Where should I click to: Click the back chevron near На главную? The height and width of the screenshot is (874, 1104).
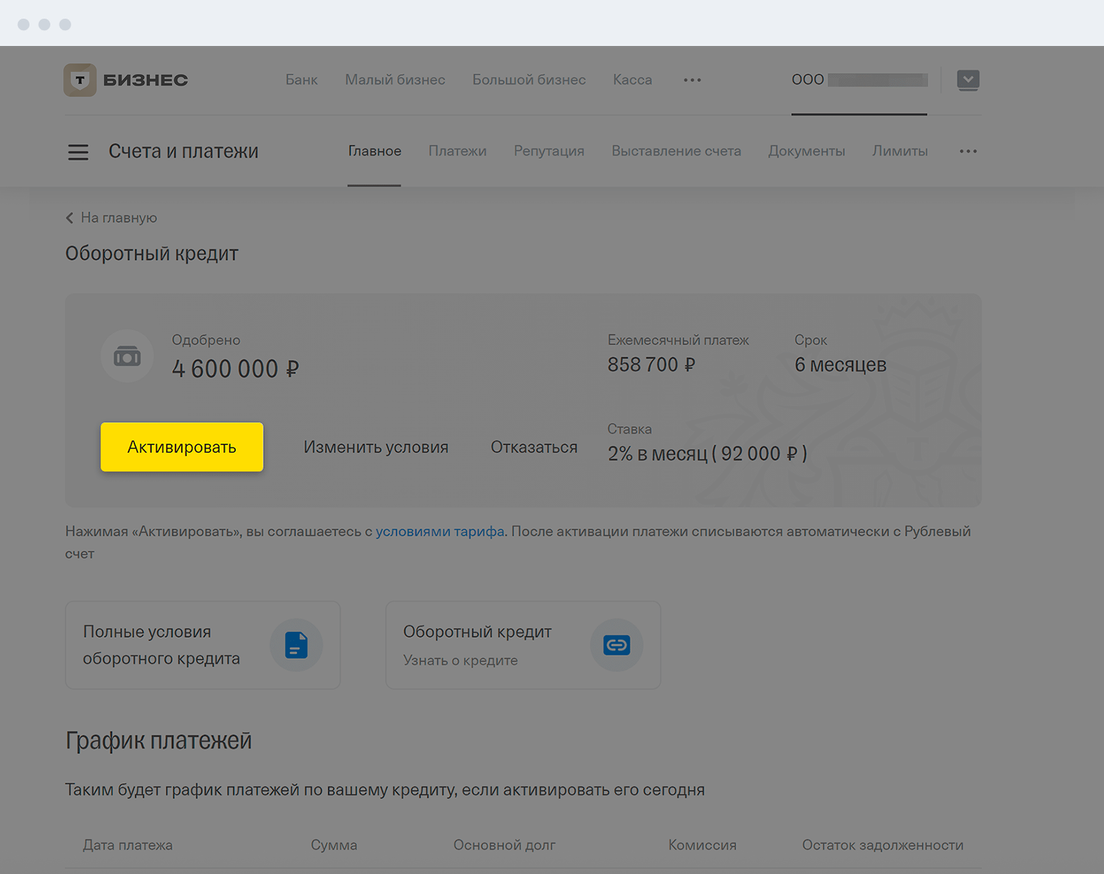tap(70, 218)
